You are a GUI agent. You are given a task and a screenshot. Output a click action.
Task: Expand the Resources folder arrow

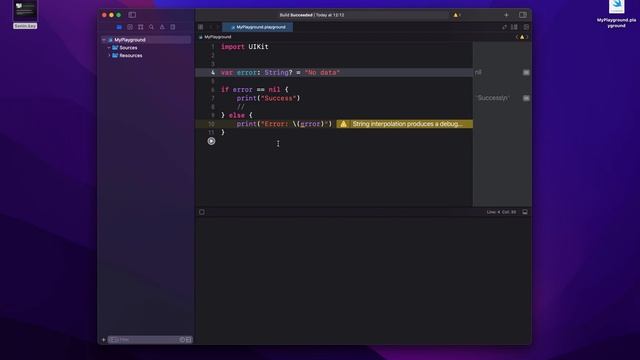109,56
